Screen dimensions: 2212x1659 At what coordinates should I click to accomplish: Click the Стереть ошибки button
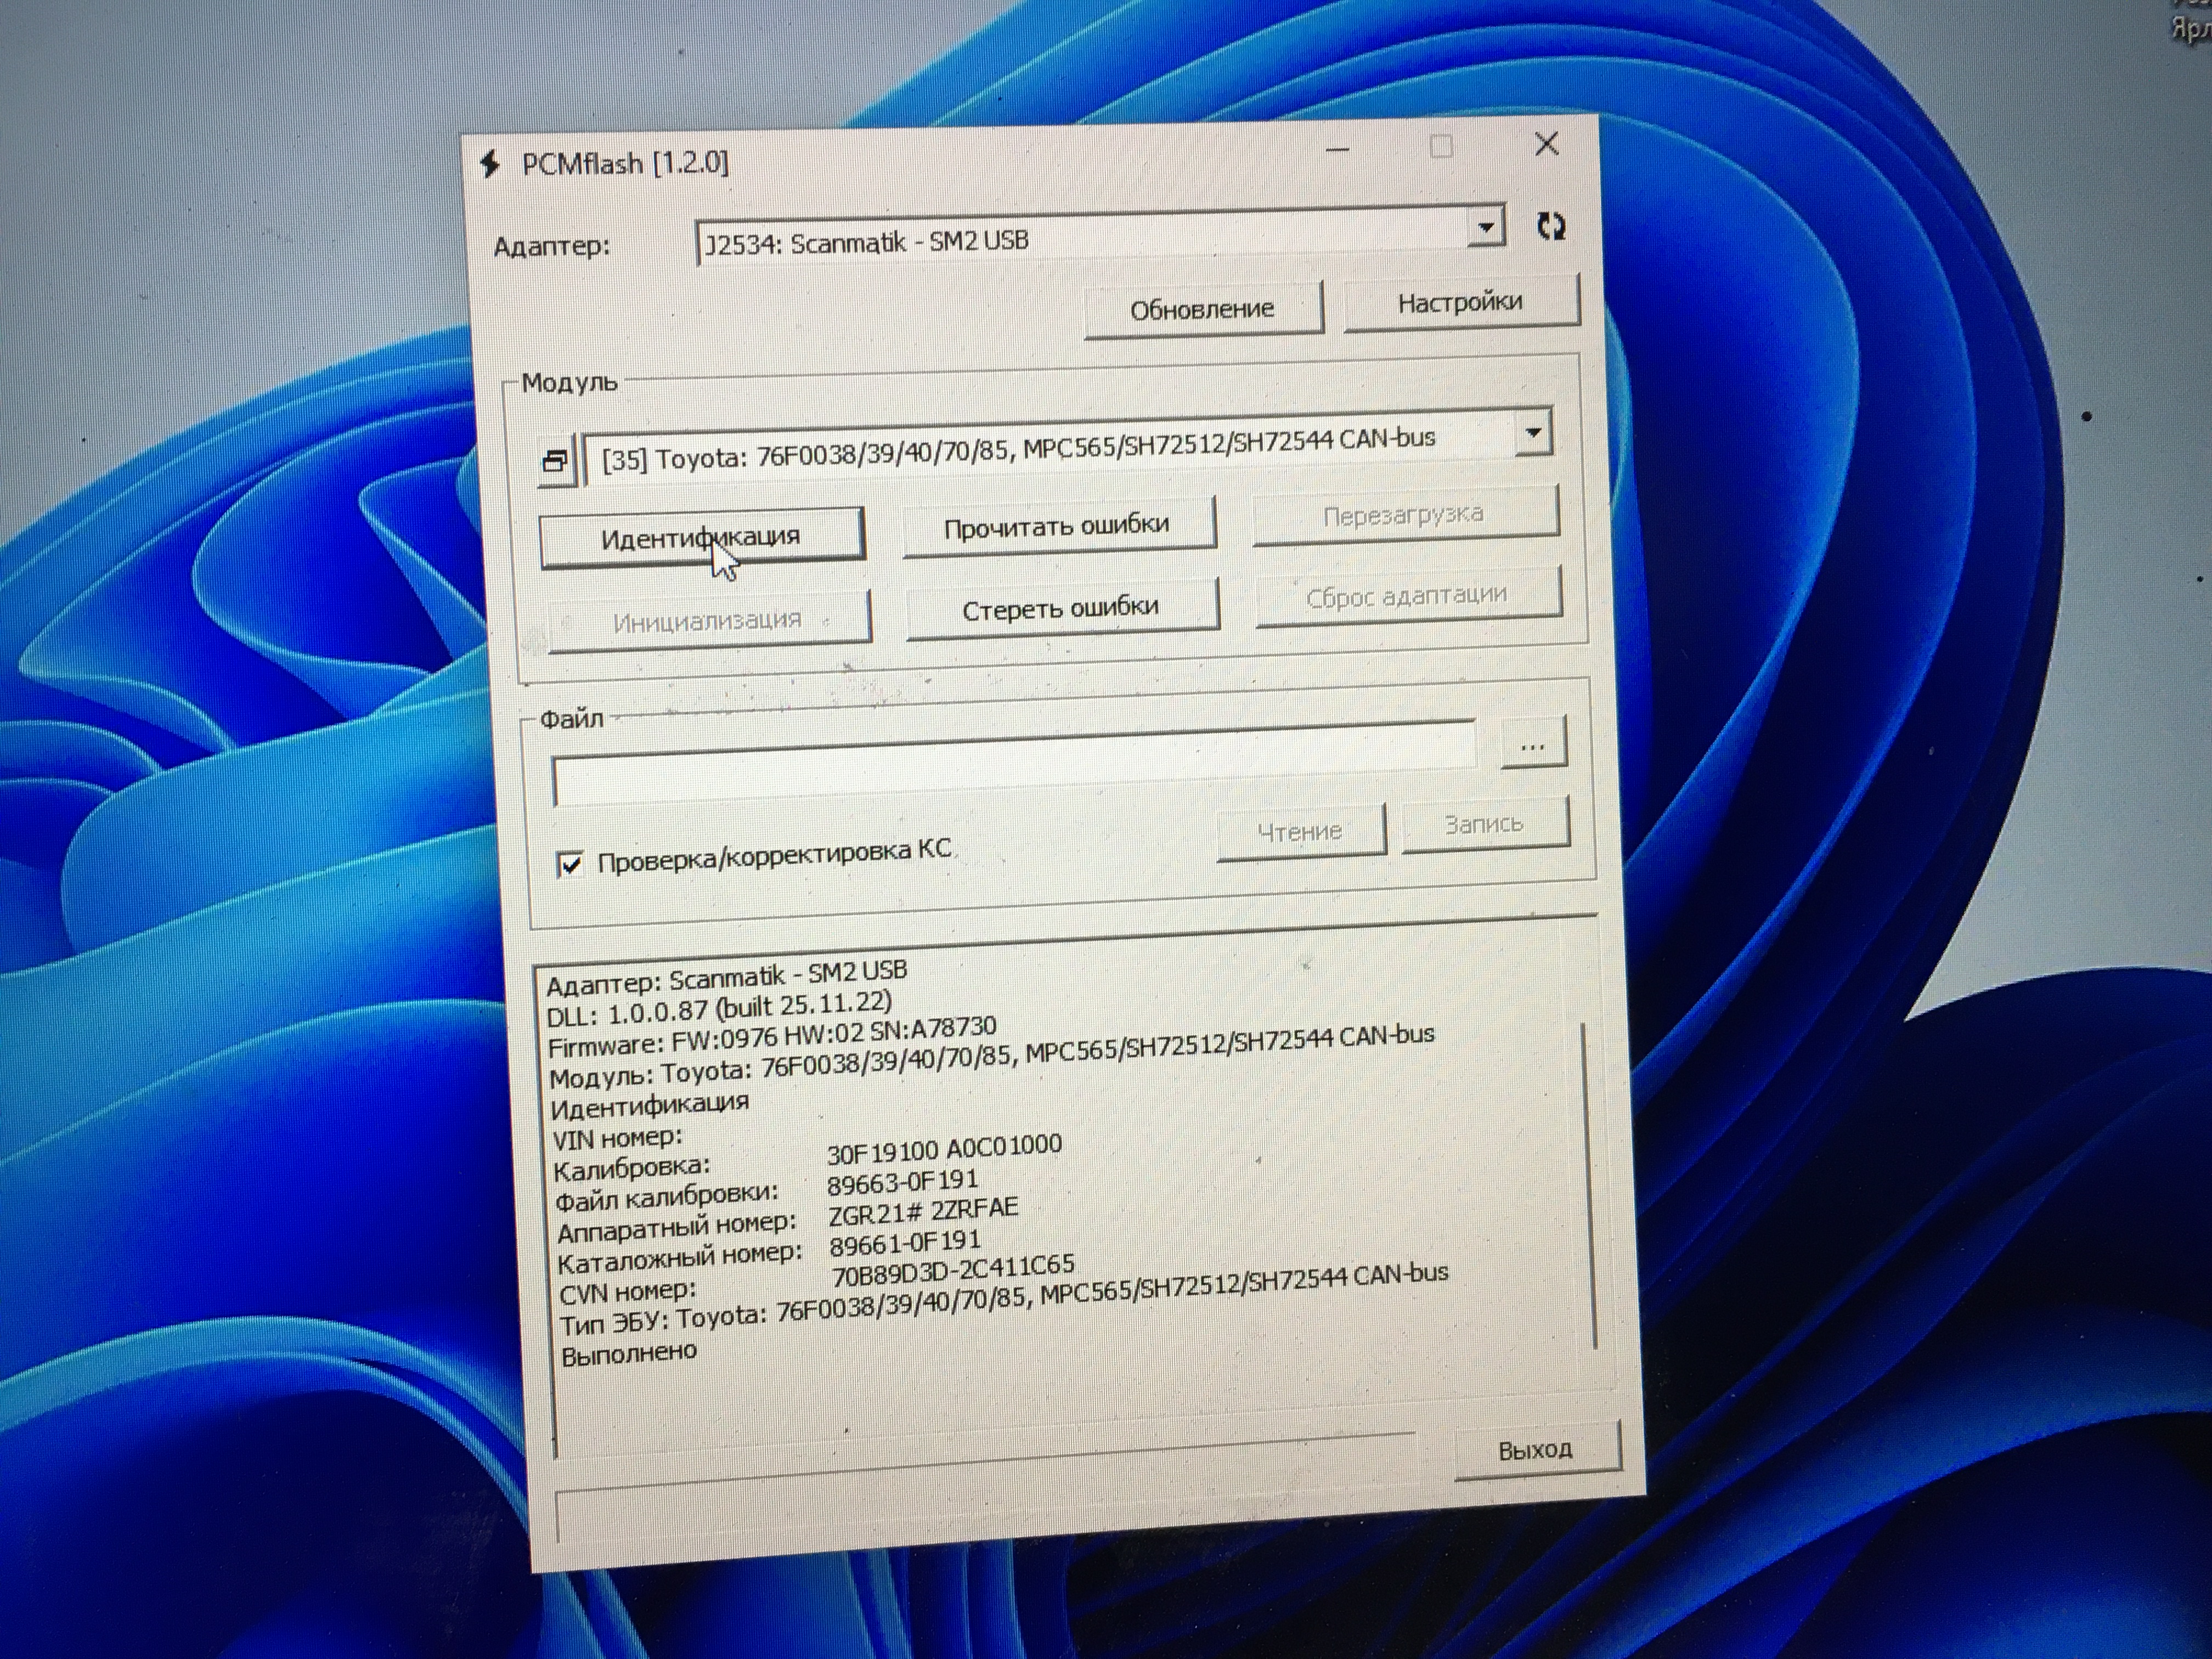1060,608
